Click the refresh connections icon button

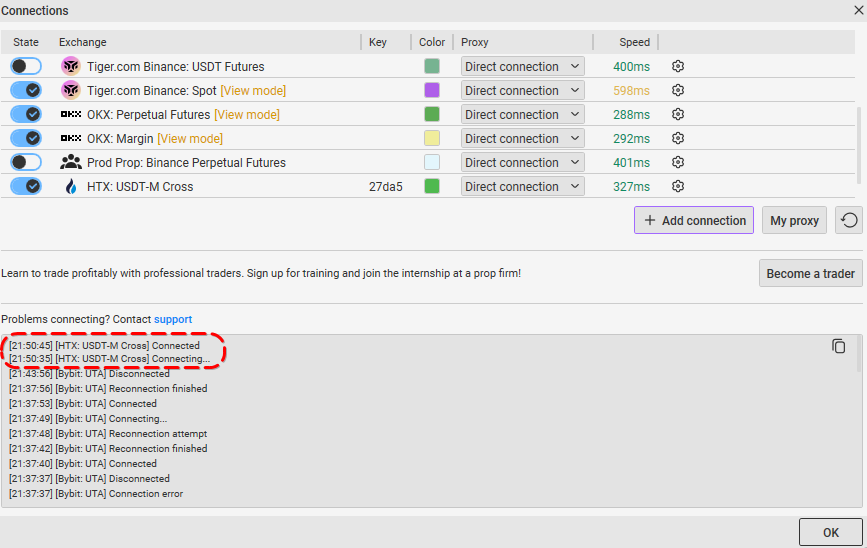point(849,220)
